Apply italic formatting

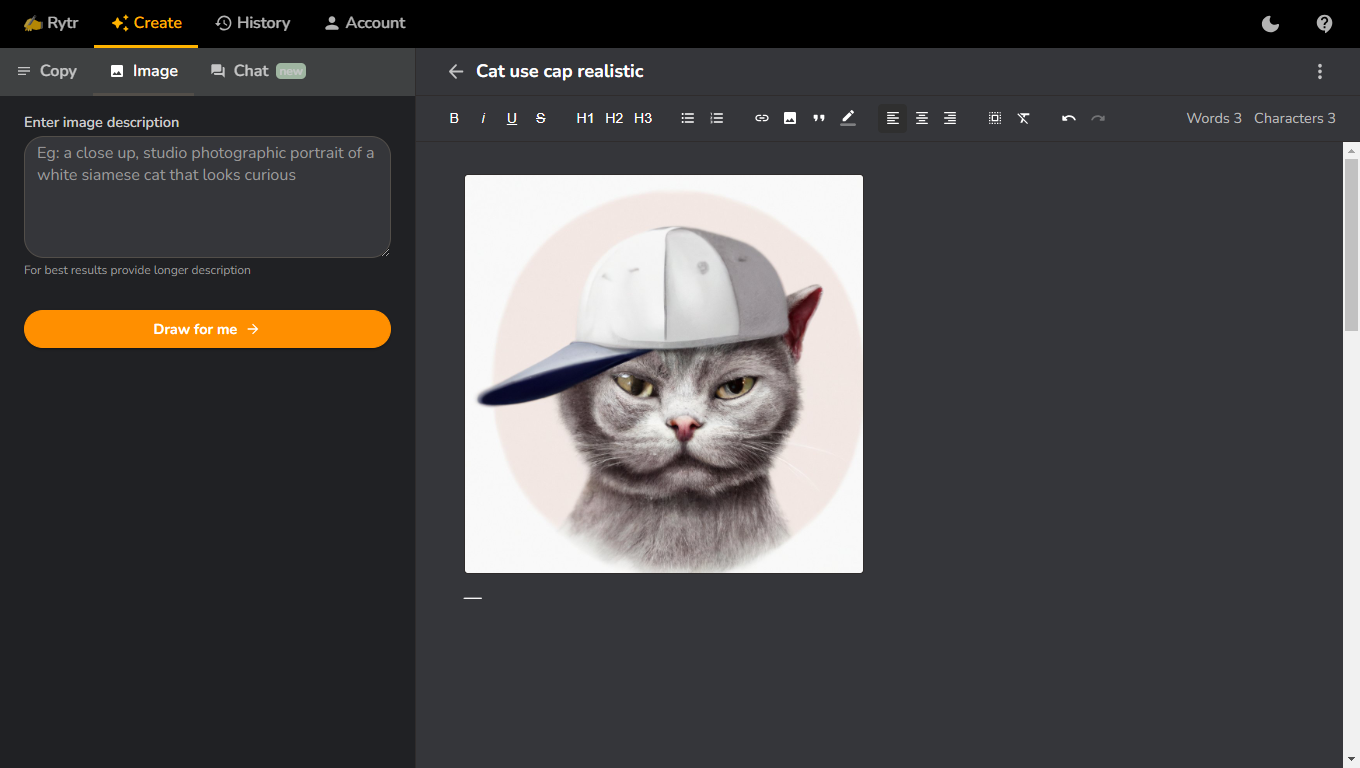[483, 118]
